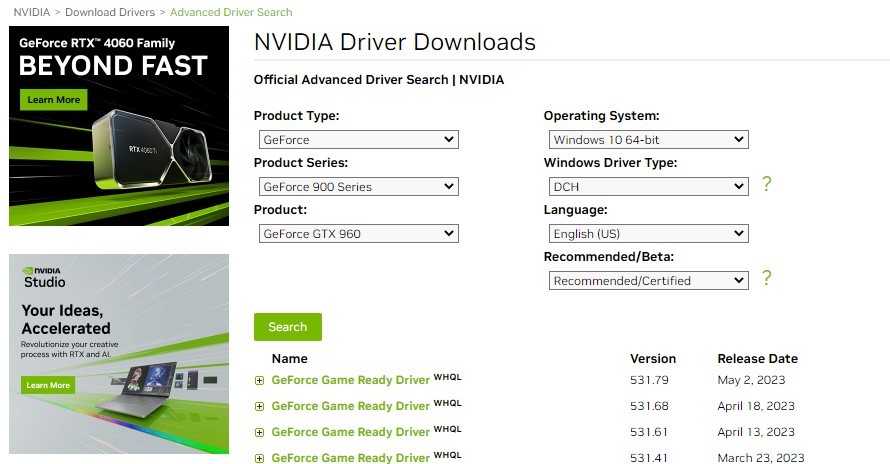Open the Product Series dropdown
Viewport: 890px width, 464px height.
[x=359, y=187]
